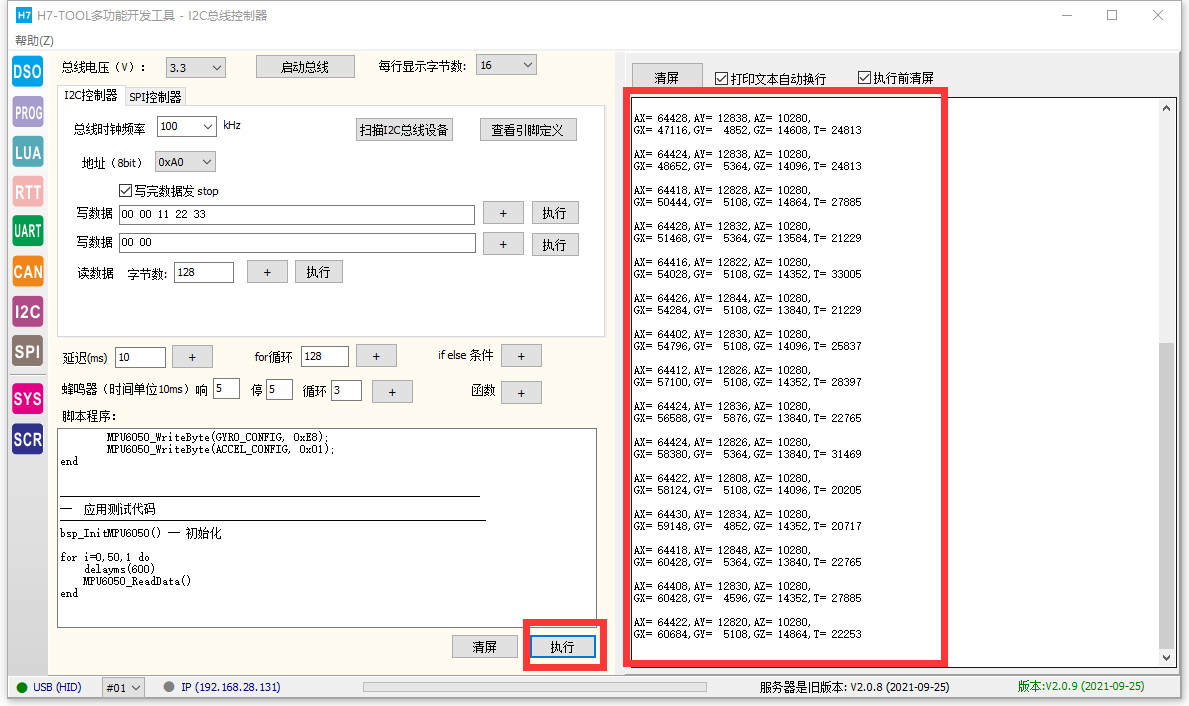Open the #01 device selector dropdown
The height and width of the screenshot is (706, 1189).
(123, 688)
